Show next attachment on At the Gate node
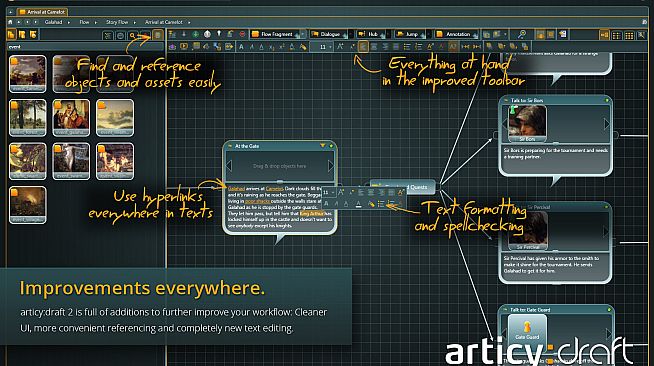 tap(331, 165)
